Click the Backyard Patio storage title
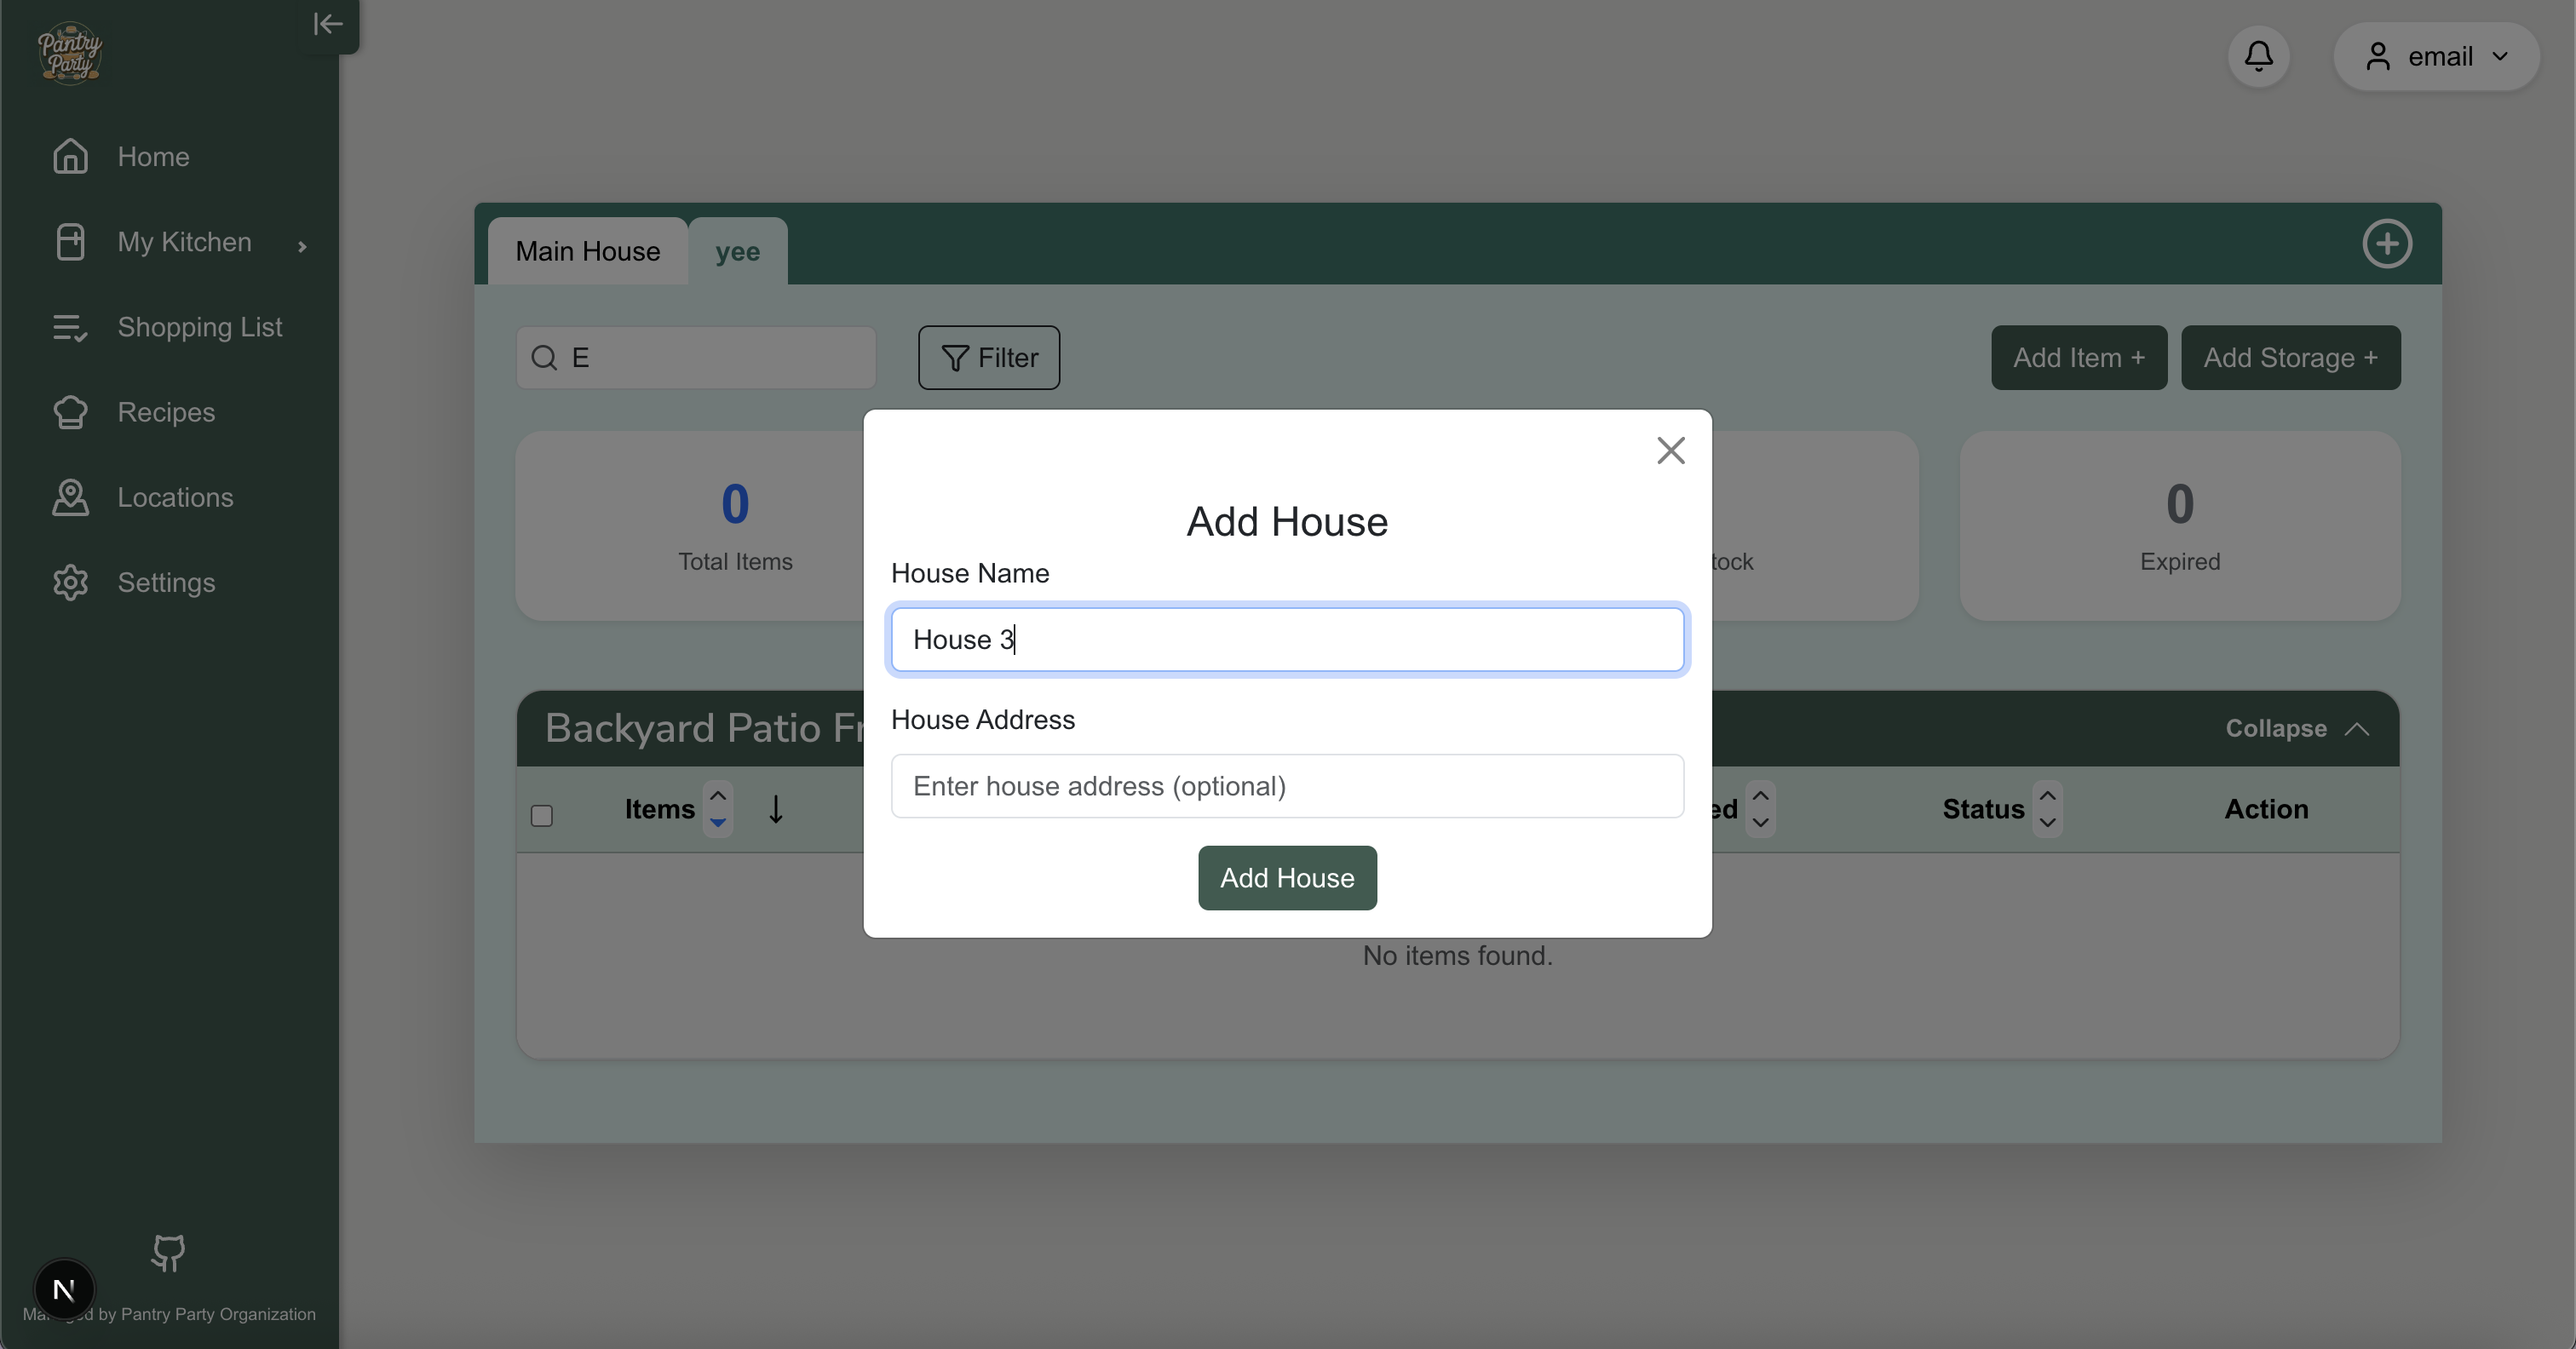This screenshot has height=1349, width=2576. 704,728
